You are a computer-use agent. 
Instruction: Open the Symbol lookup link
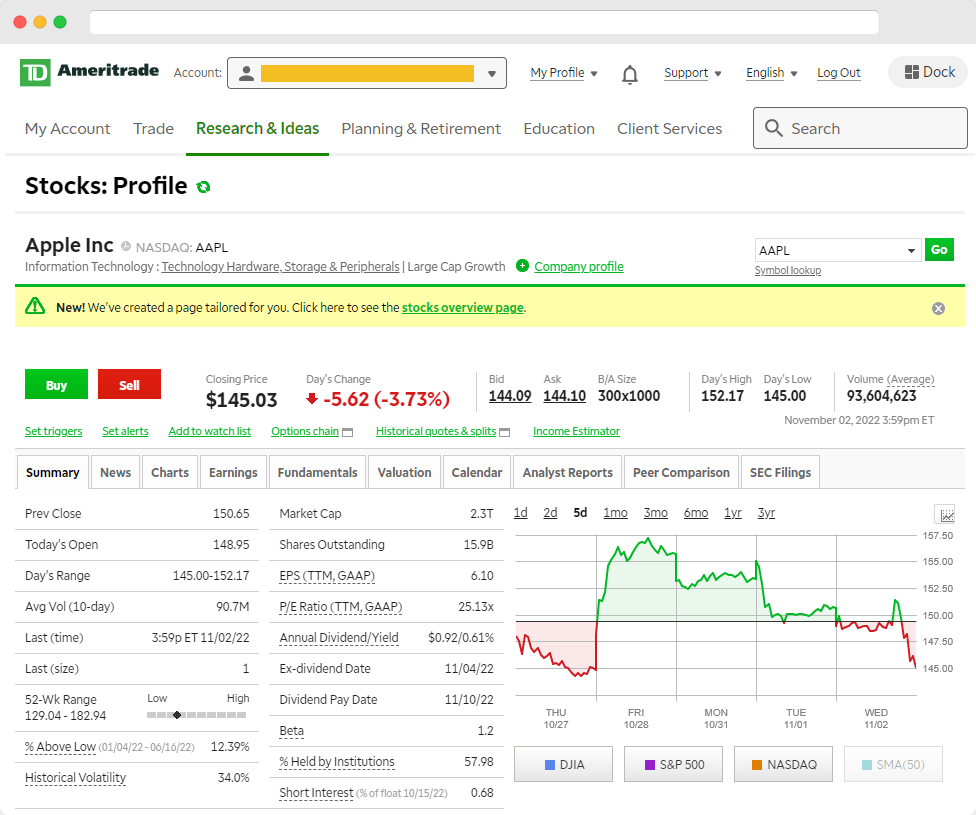(x=787, y=270)
